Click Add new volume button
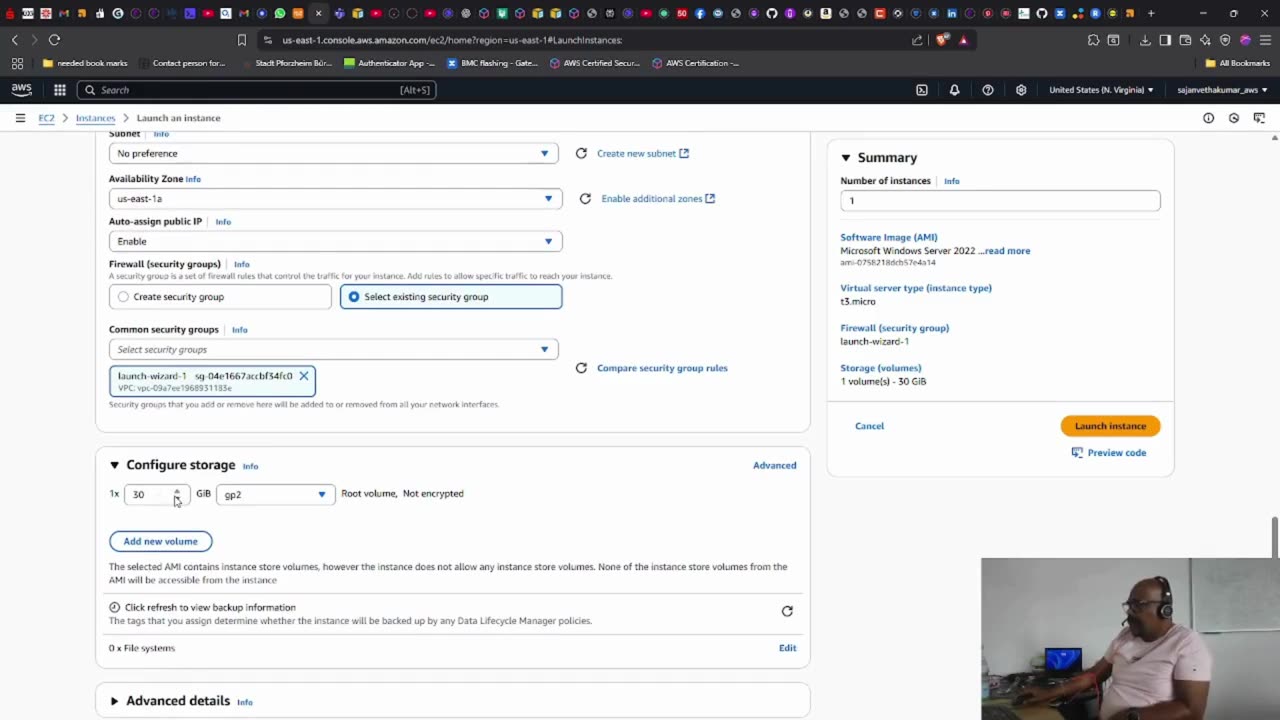The height and width of the screenshot is (720, 1280). pyautogui.click(x=160, y=541)
